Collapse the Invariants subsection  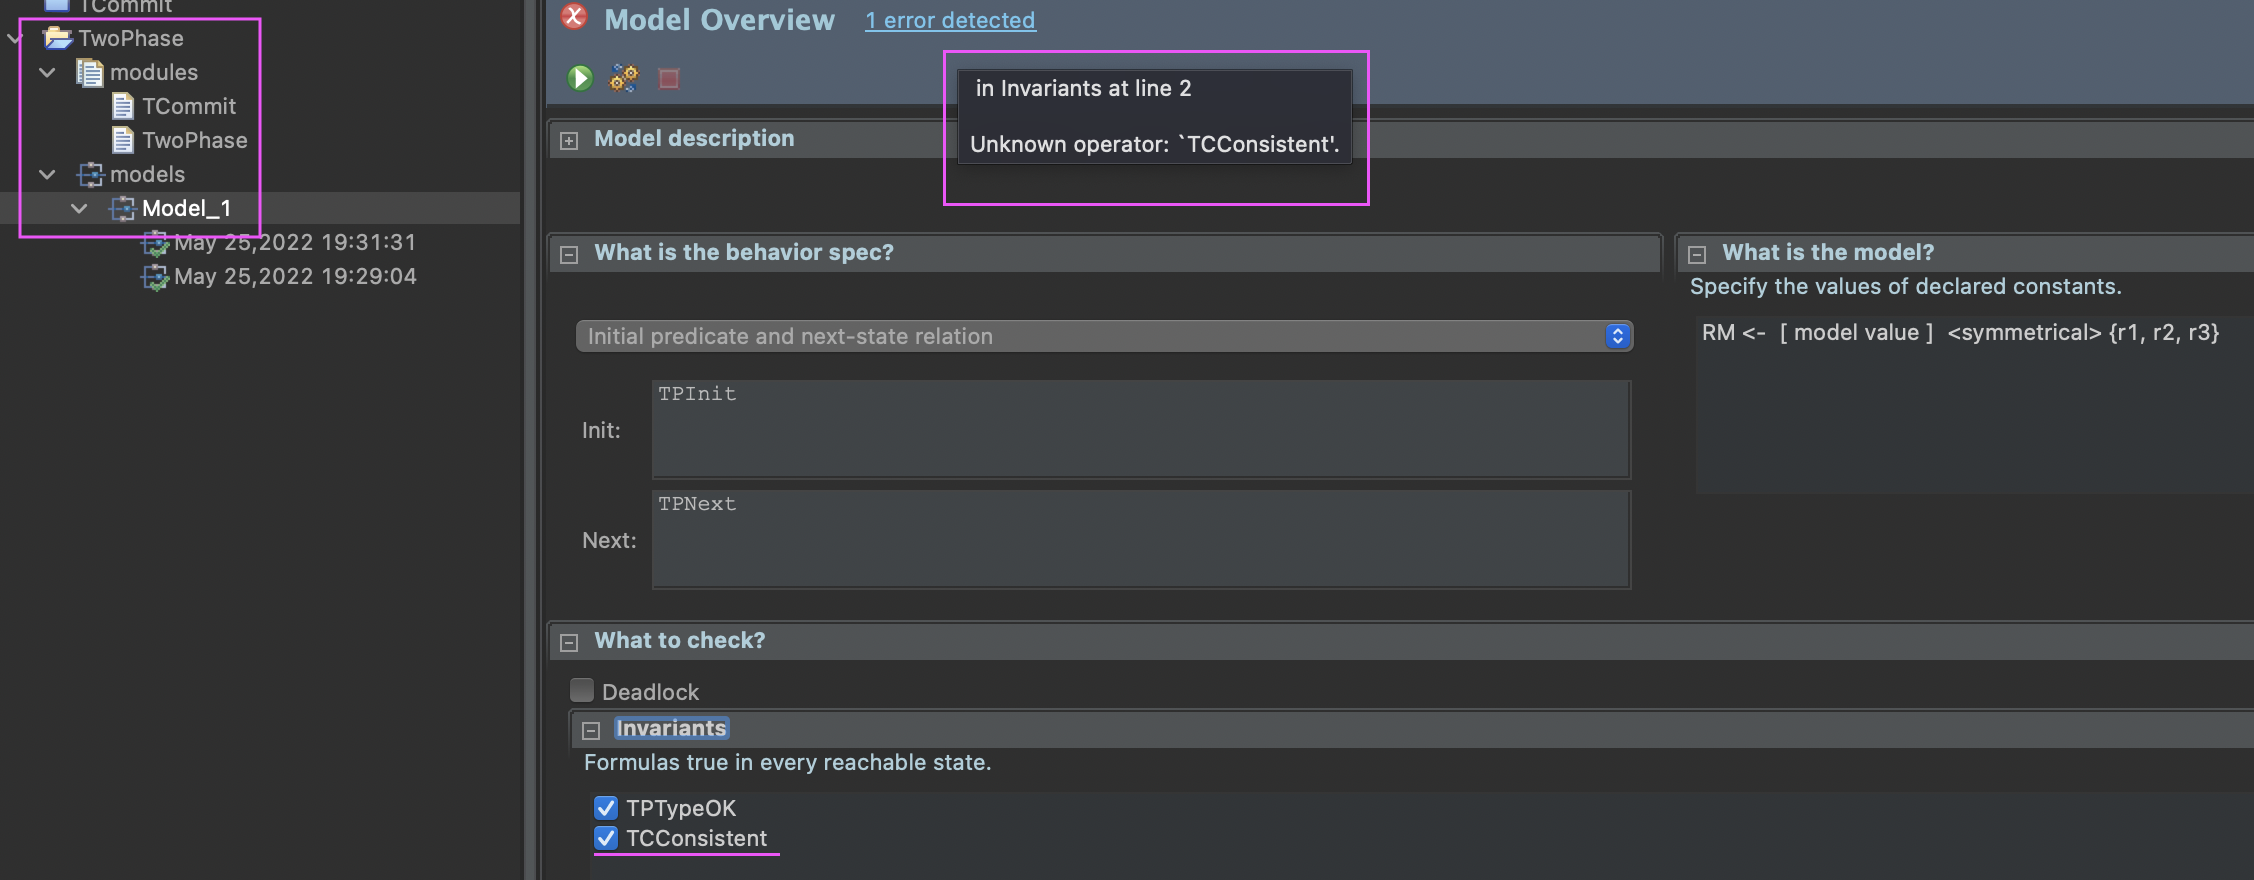pyautogui.click(x=591, y=731)
